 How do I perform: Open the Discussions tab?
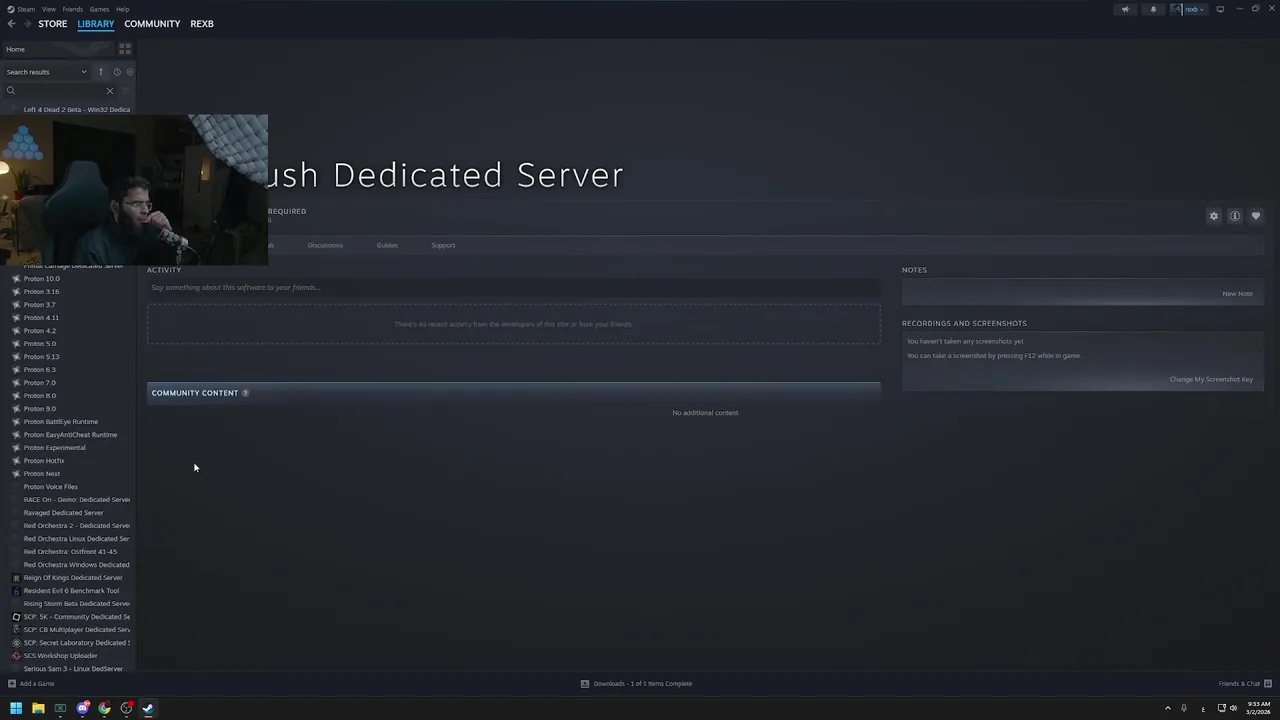(325, 245)
